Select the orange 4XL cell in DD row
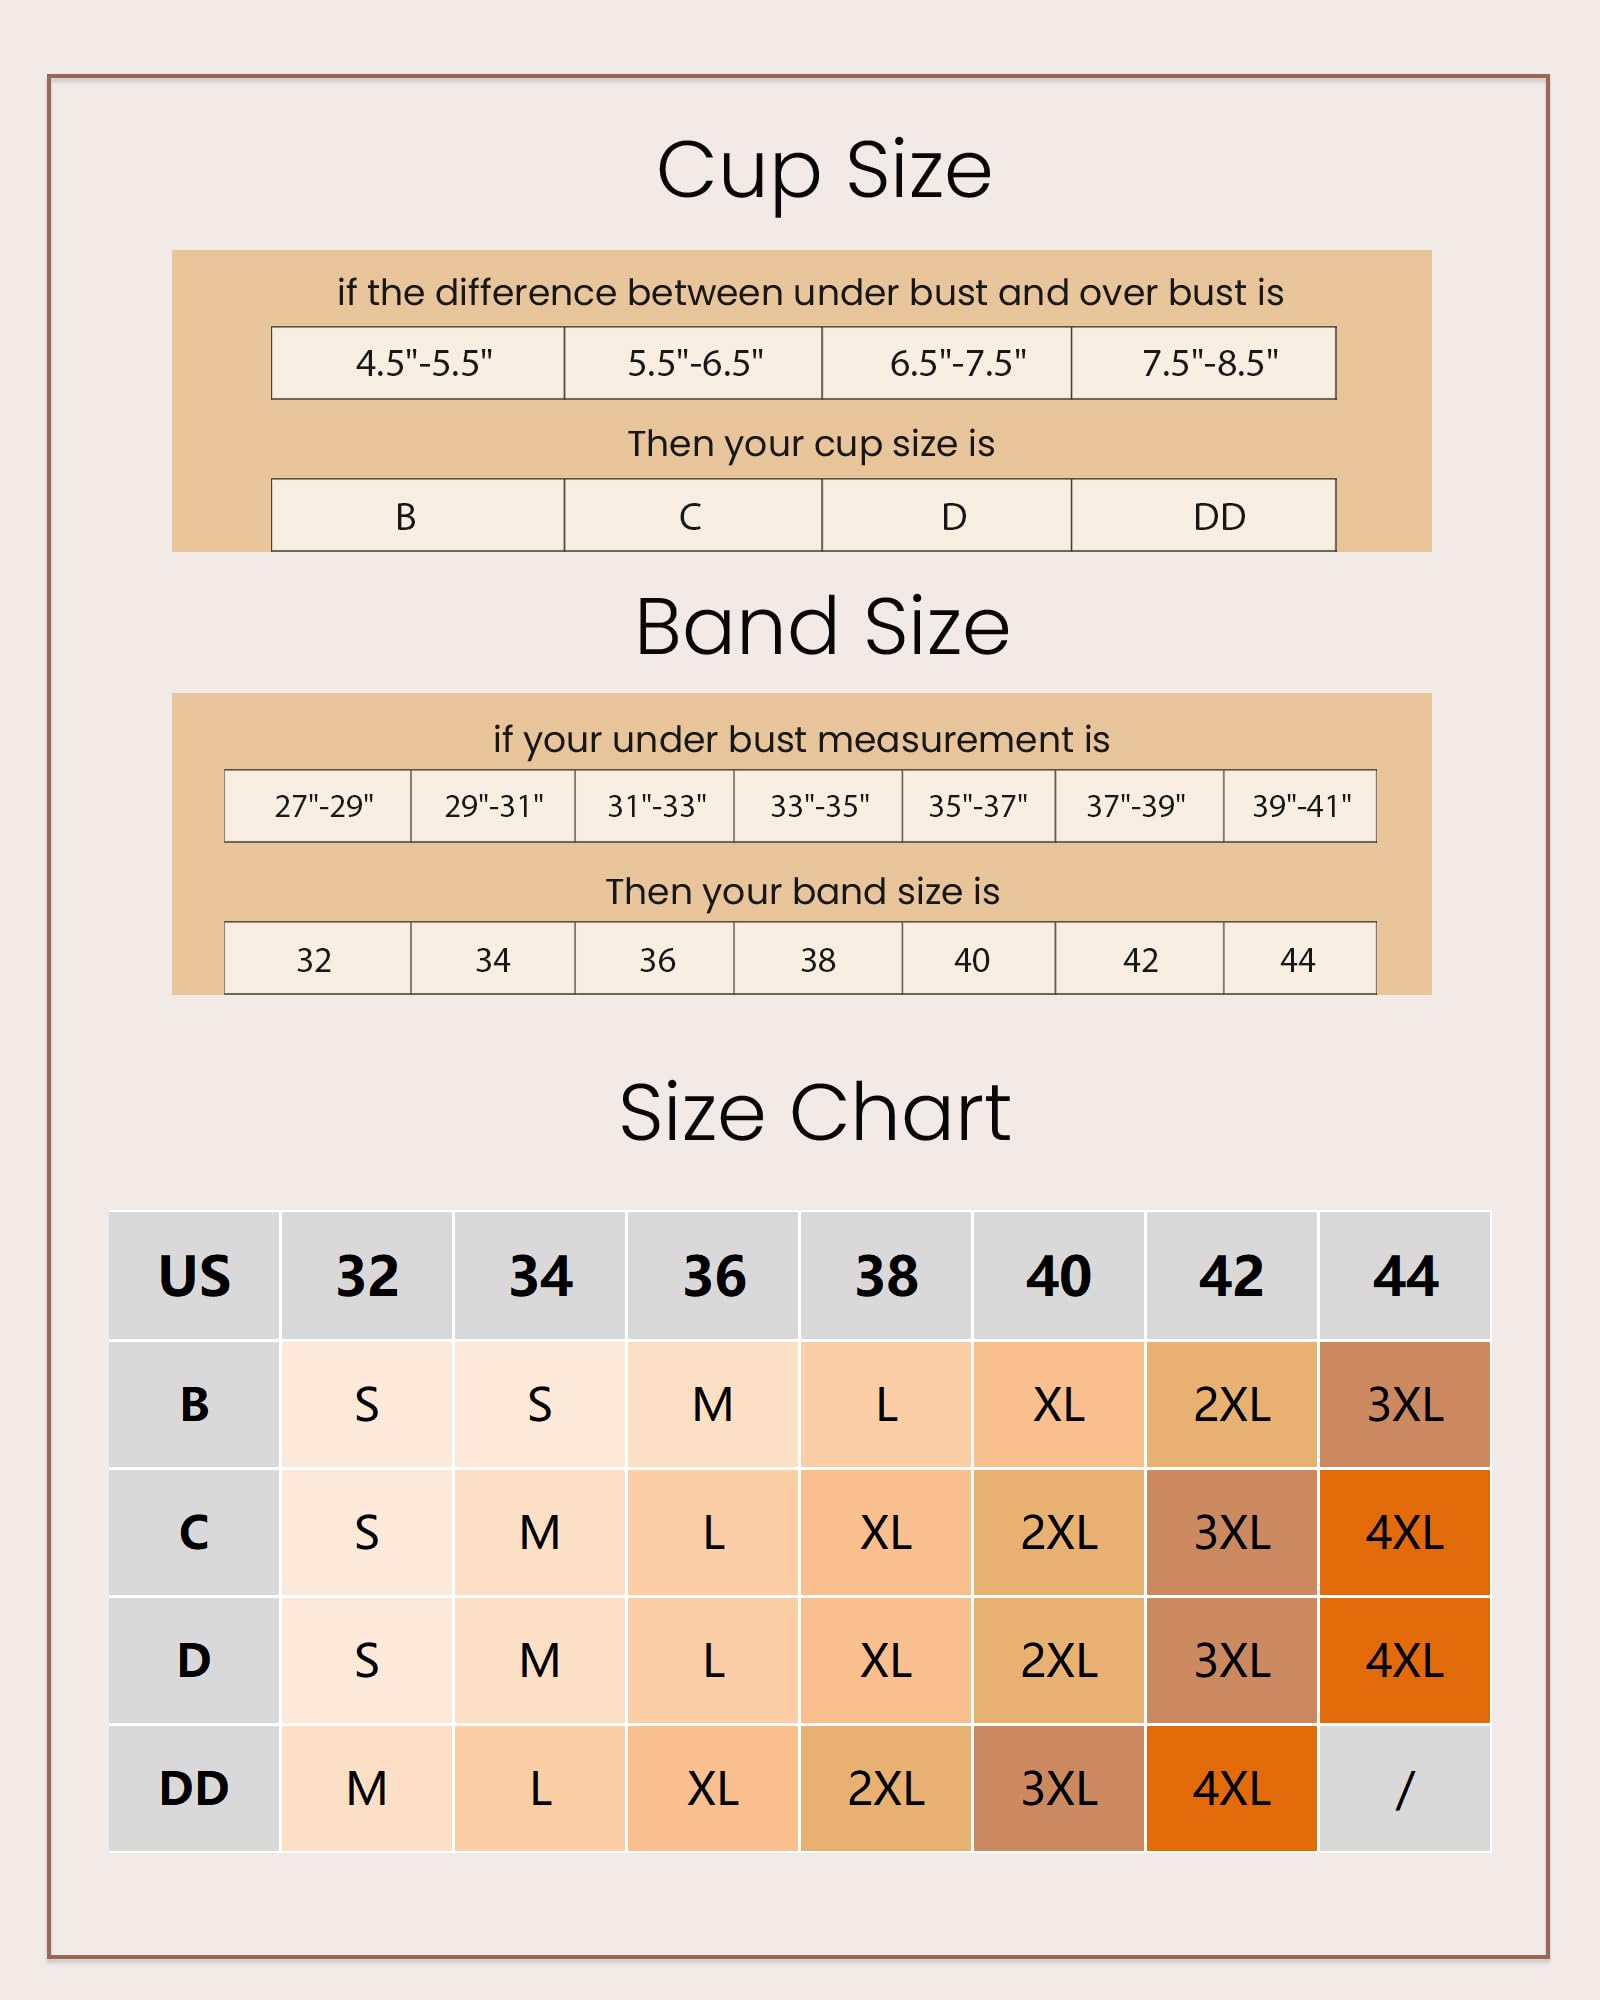The width and height of the screenshot is (1600, 2000). 1232,1789
